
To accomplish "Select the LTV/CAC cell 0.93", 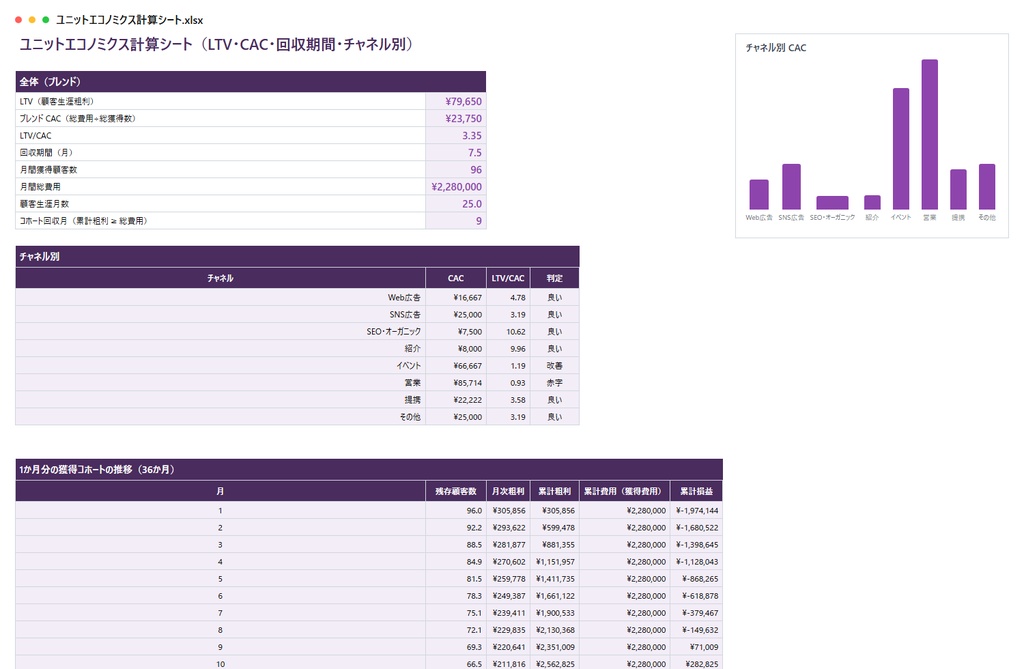I will pos(508,382).
